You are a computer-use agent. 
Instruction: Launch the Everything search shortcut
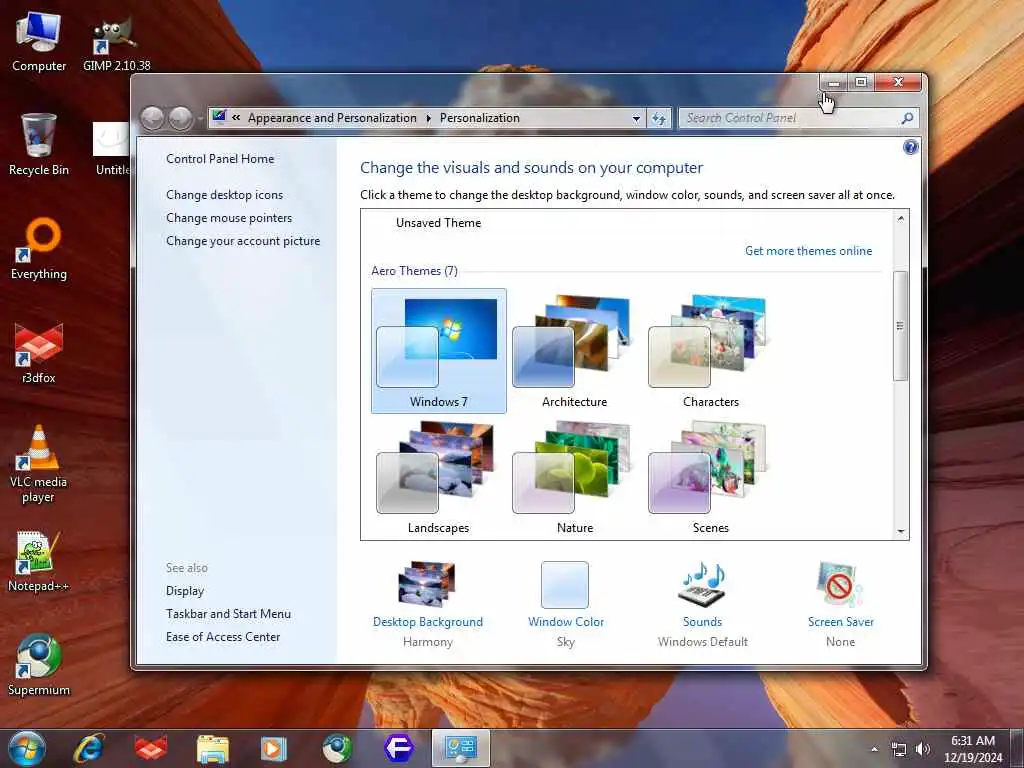(39, 249)
